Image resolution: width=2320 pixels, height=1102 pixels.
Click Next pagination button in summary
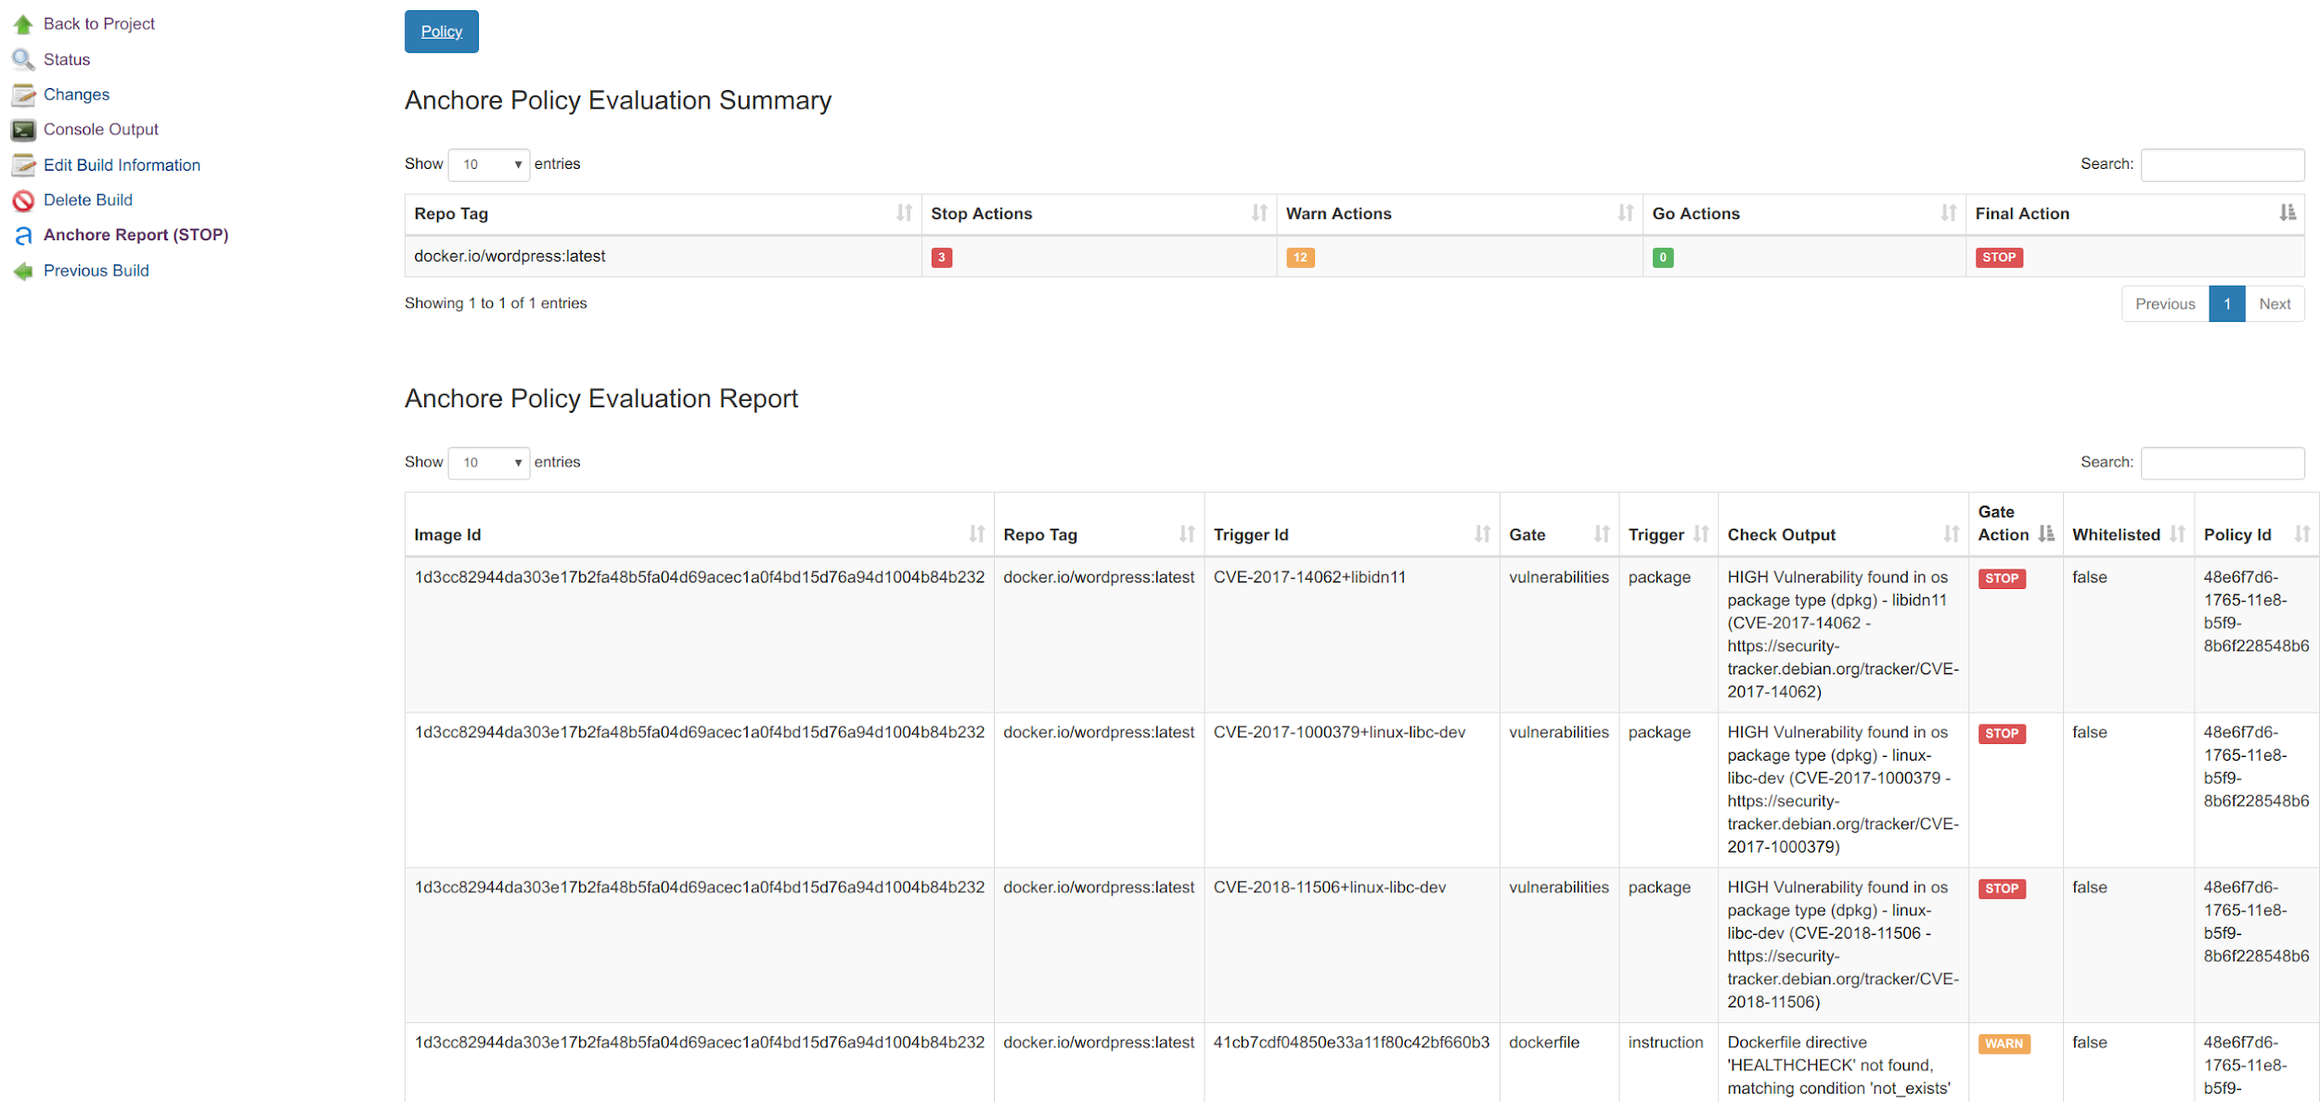click(2275, 304)
